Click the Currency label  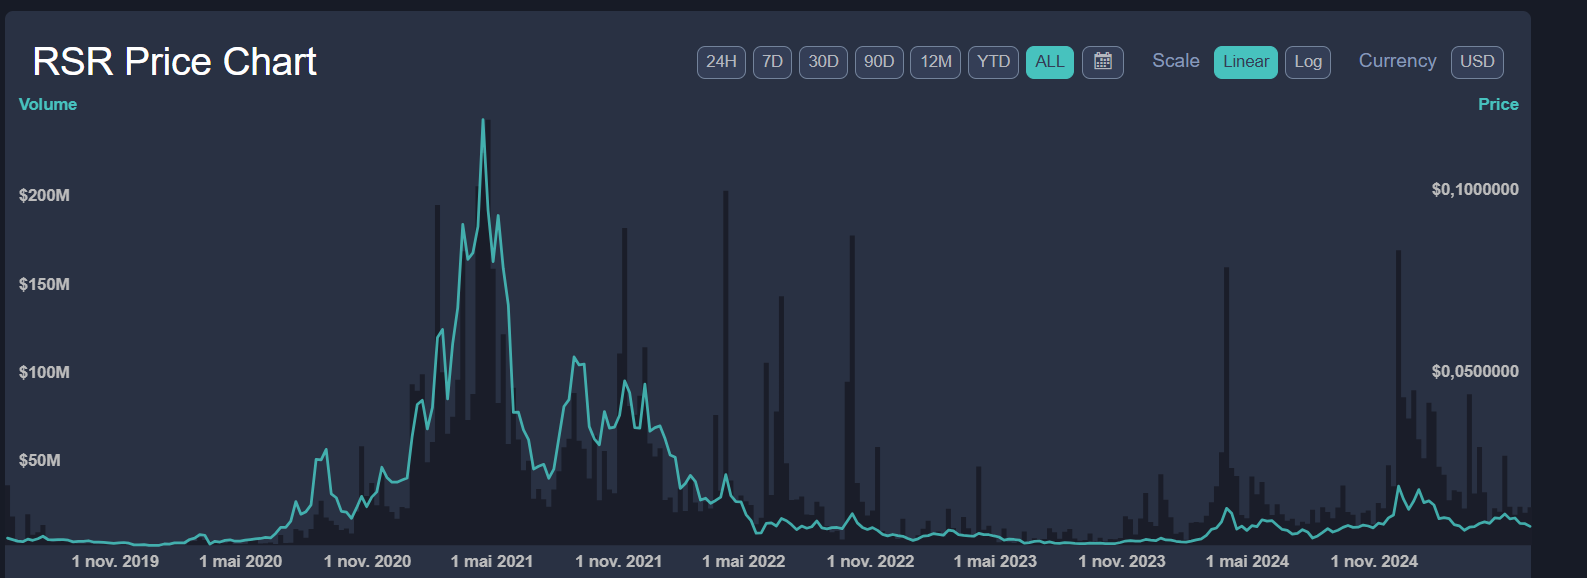click(1397, 61)
